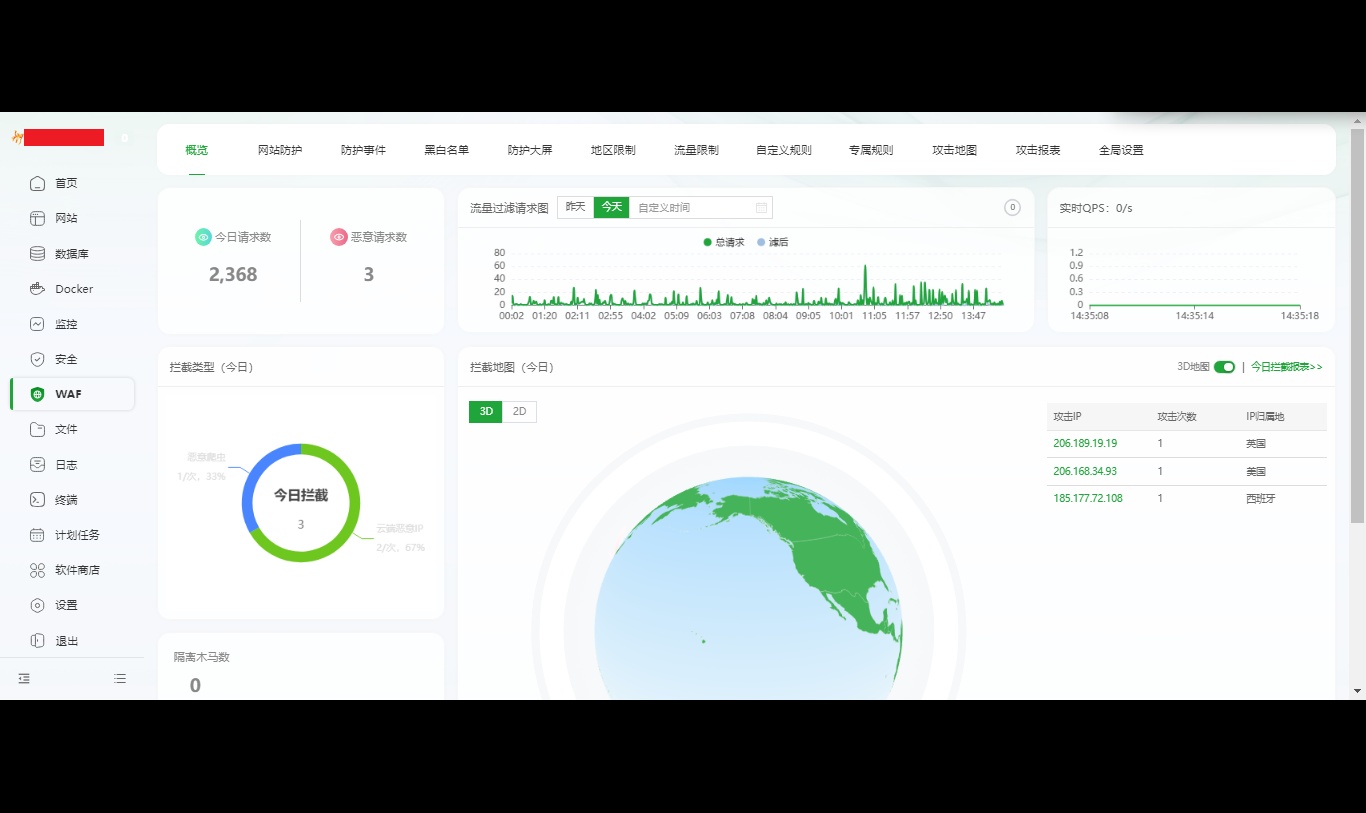
Task: Click attack IP 185.177.72.108
Action: (x=1088, y=498)
